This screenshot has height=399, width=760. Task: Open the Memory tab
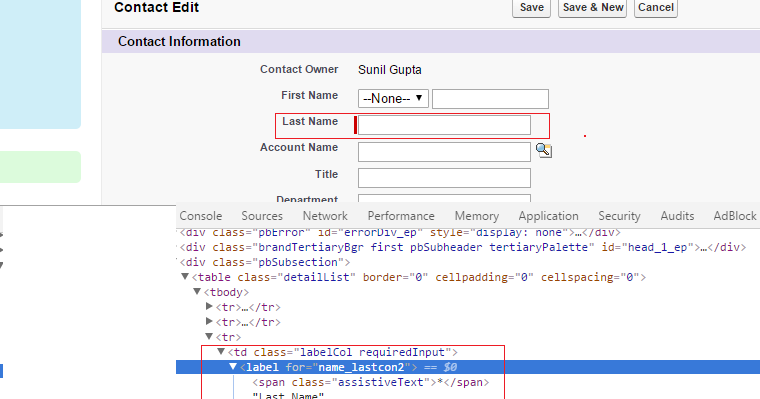tap(476, 216)
